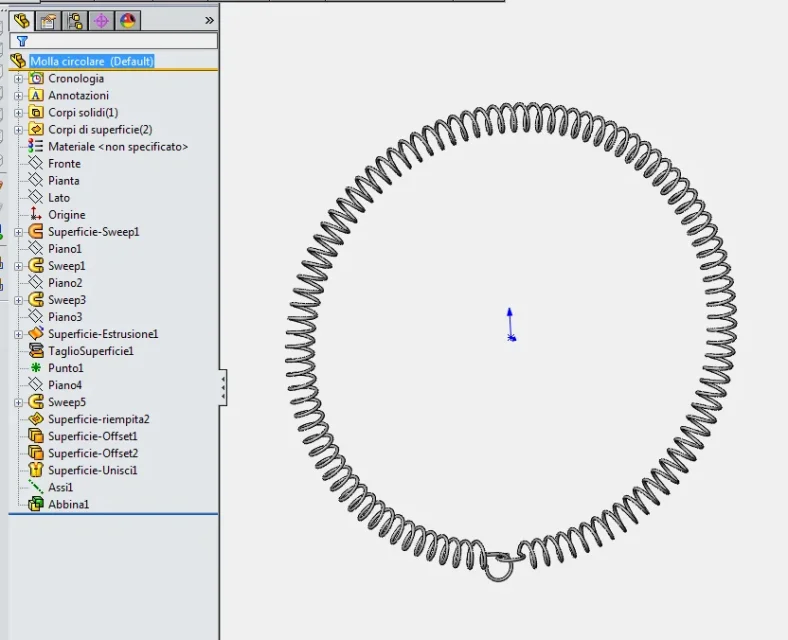Click the Sweep1 feature icon
The height and width of the screenshot is (640, 788).
click(36, 266)
